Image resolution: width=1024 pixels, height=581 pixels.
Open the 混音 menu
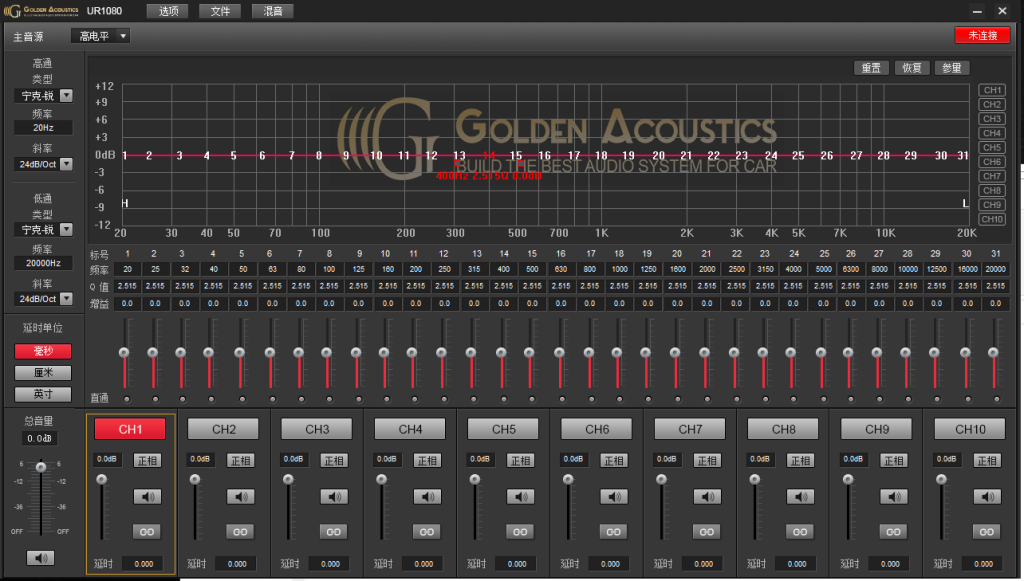(272, 11)
